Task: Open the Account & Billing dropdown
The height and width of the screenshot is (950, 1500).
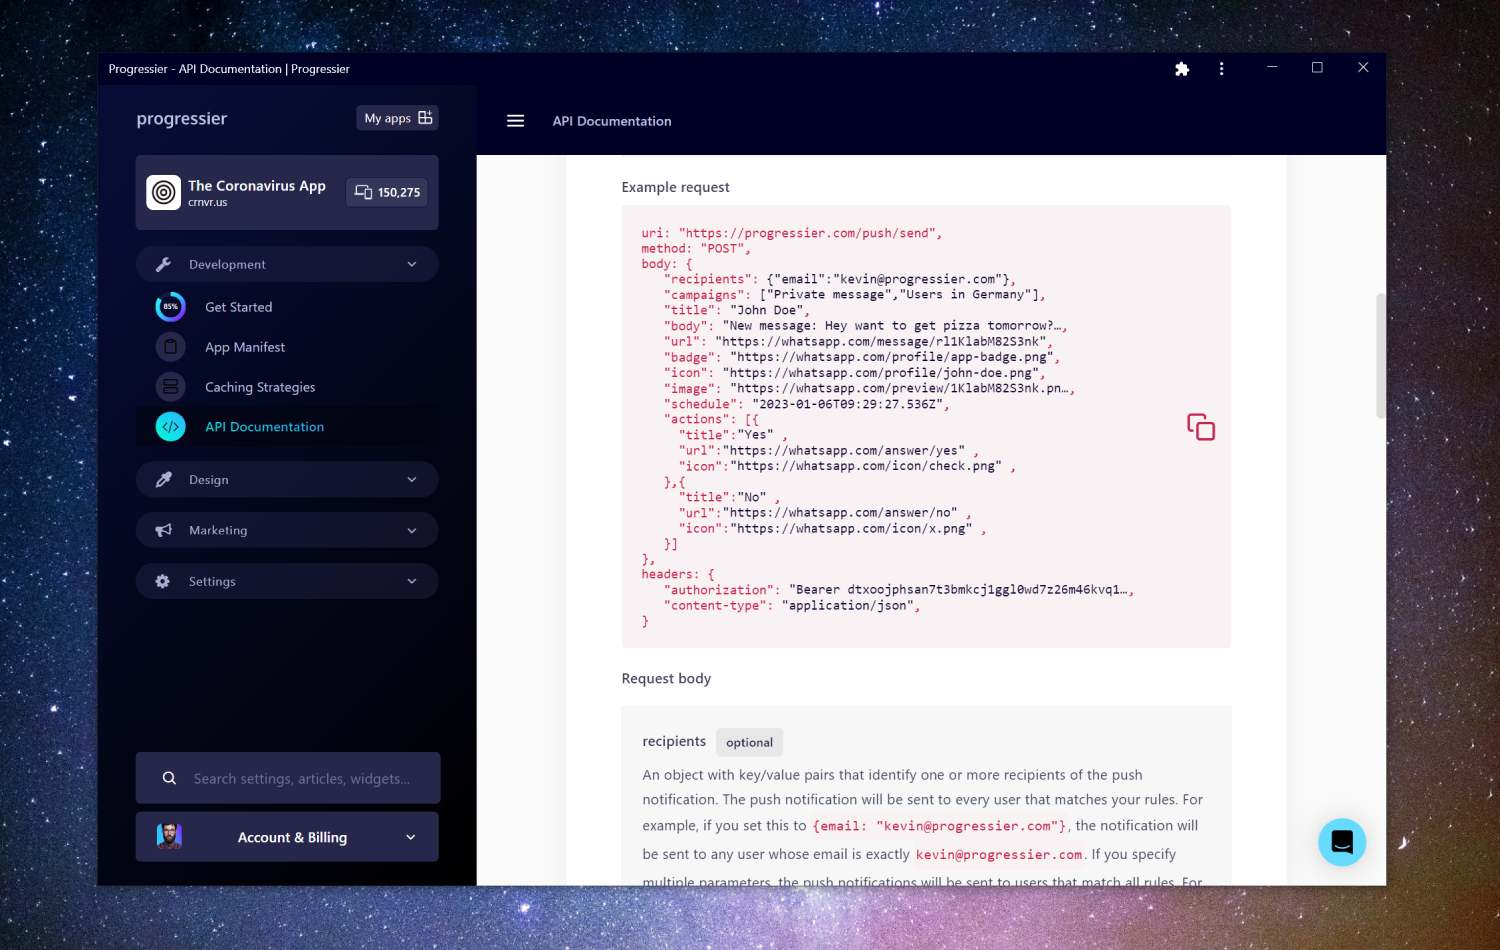Action: [x=287, y=837]
